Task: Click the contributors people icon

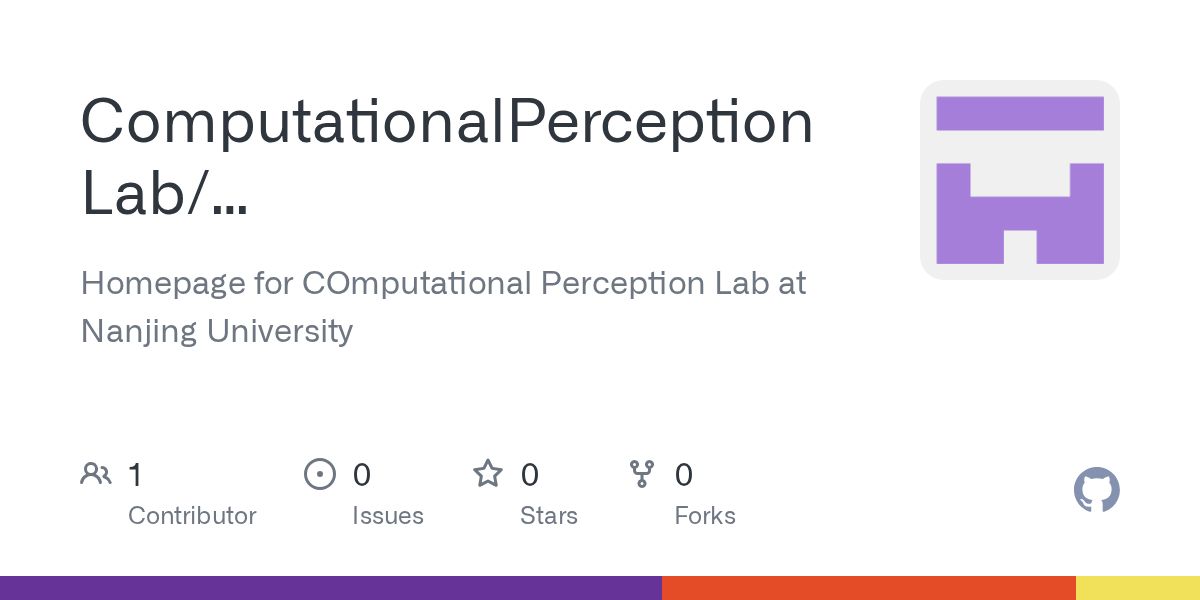Action: pyautogui.click(x=96, y=474)
